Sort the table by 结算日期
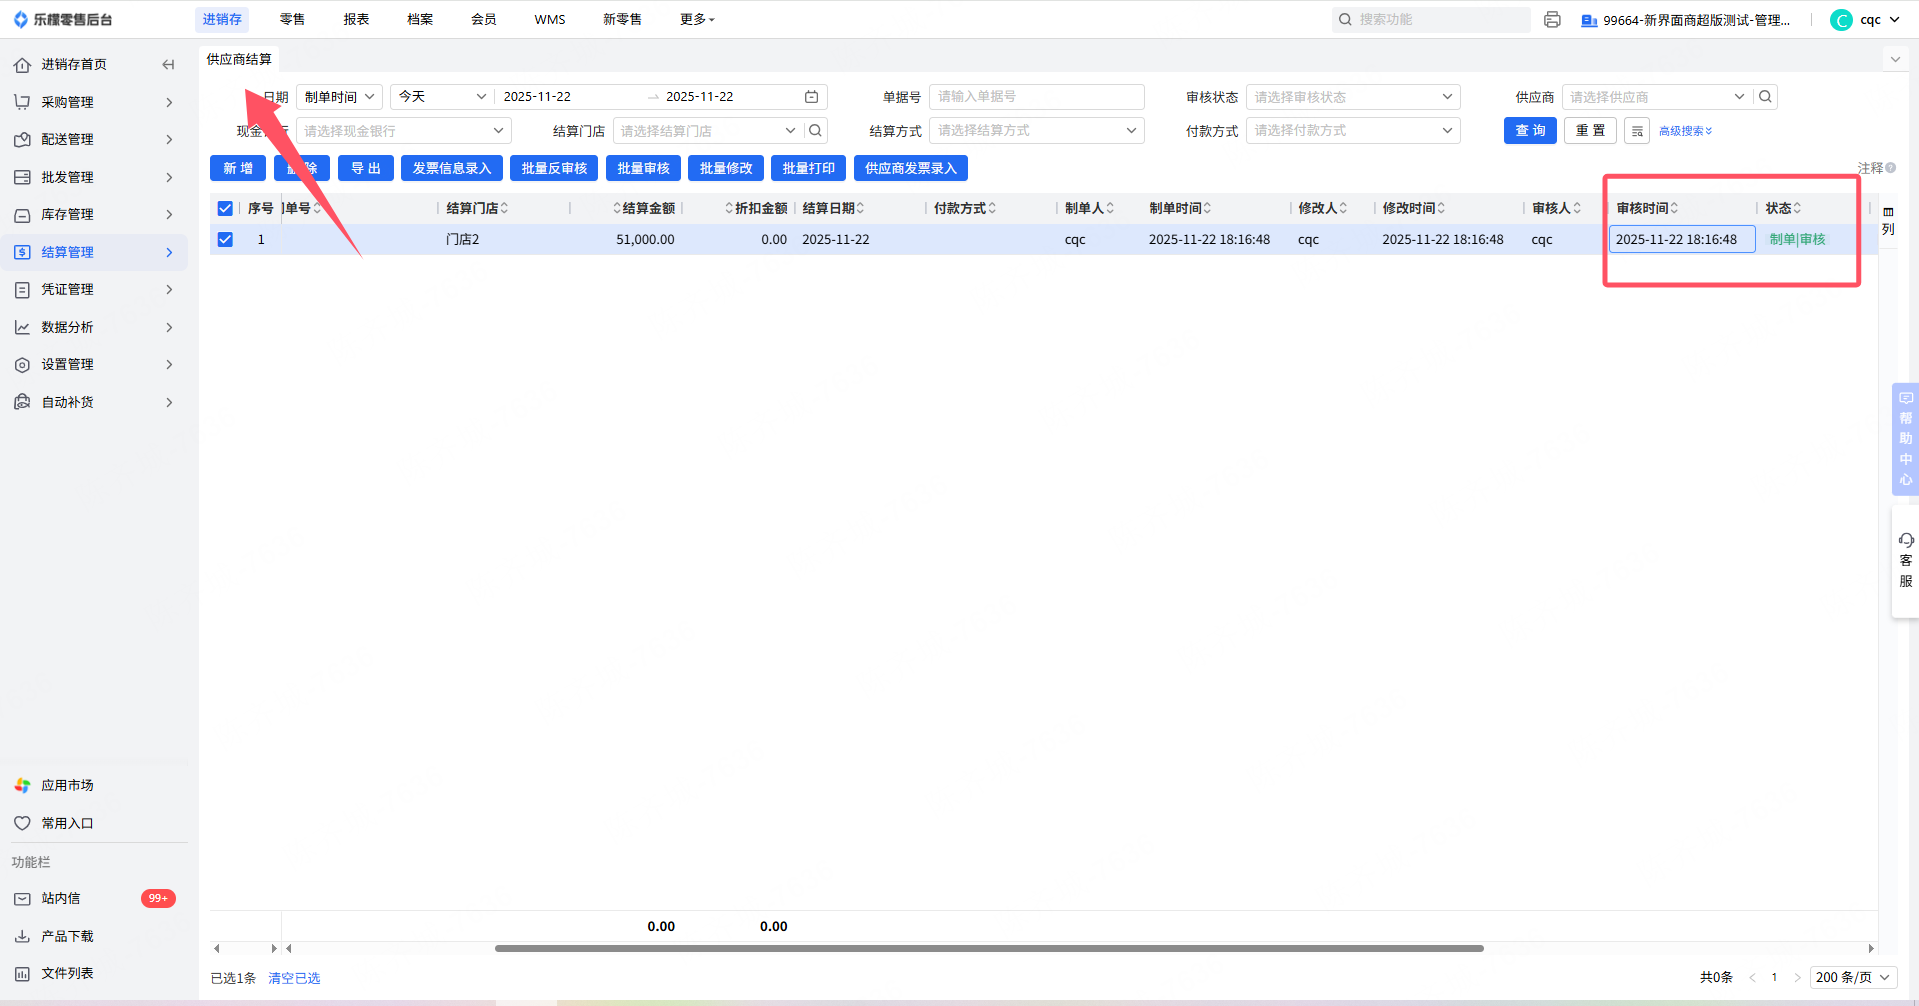 [860, 209]
